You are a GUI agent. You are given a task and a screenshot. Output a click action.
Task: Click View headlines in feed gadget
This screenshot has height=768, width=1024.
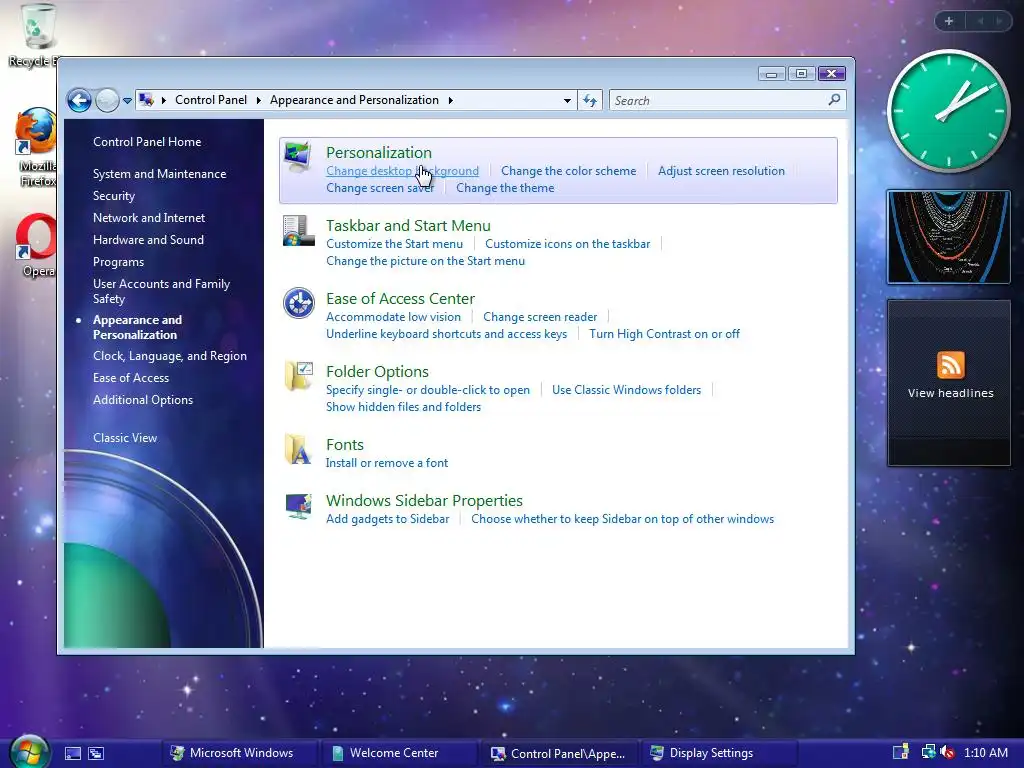(950, 393)
